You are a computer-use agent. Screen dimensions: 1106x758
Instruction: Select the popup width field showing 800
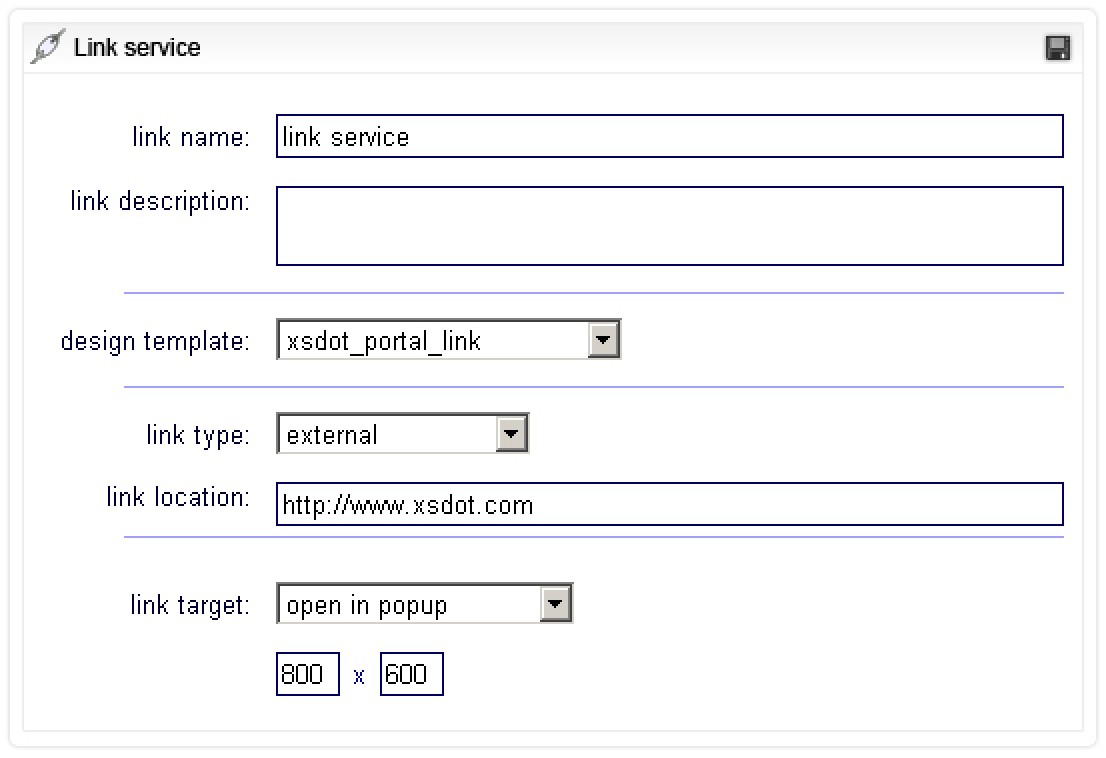click(x=307, y=675)
